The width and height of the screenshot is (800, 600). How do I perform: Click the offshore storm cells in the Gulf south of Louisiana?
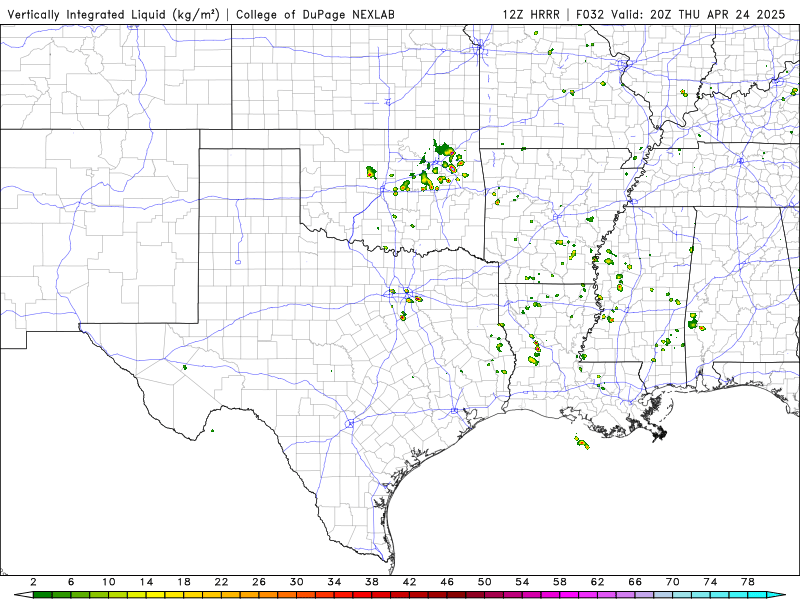coord(582,442)
